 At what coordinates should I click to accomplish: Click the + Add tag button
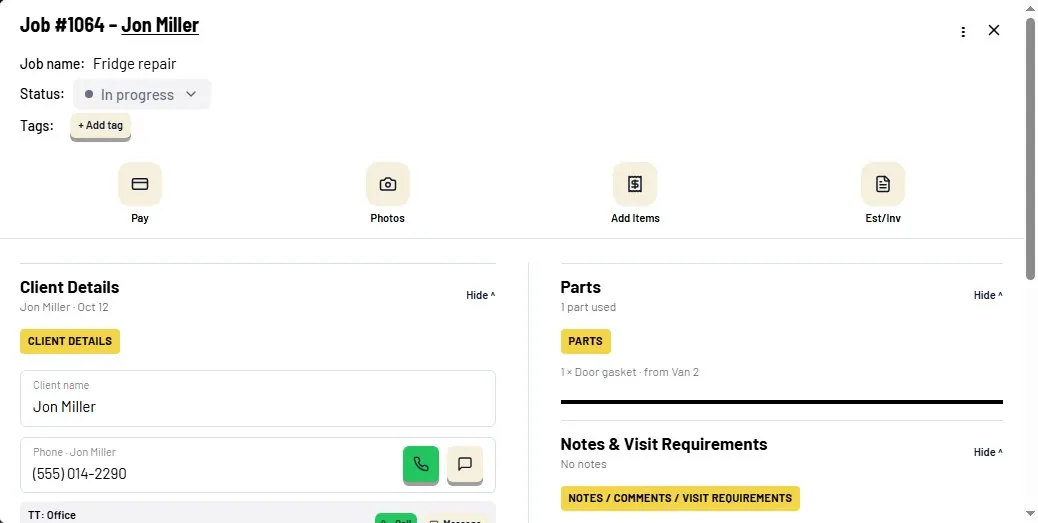point(101,125)
